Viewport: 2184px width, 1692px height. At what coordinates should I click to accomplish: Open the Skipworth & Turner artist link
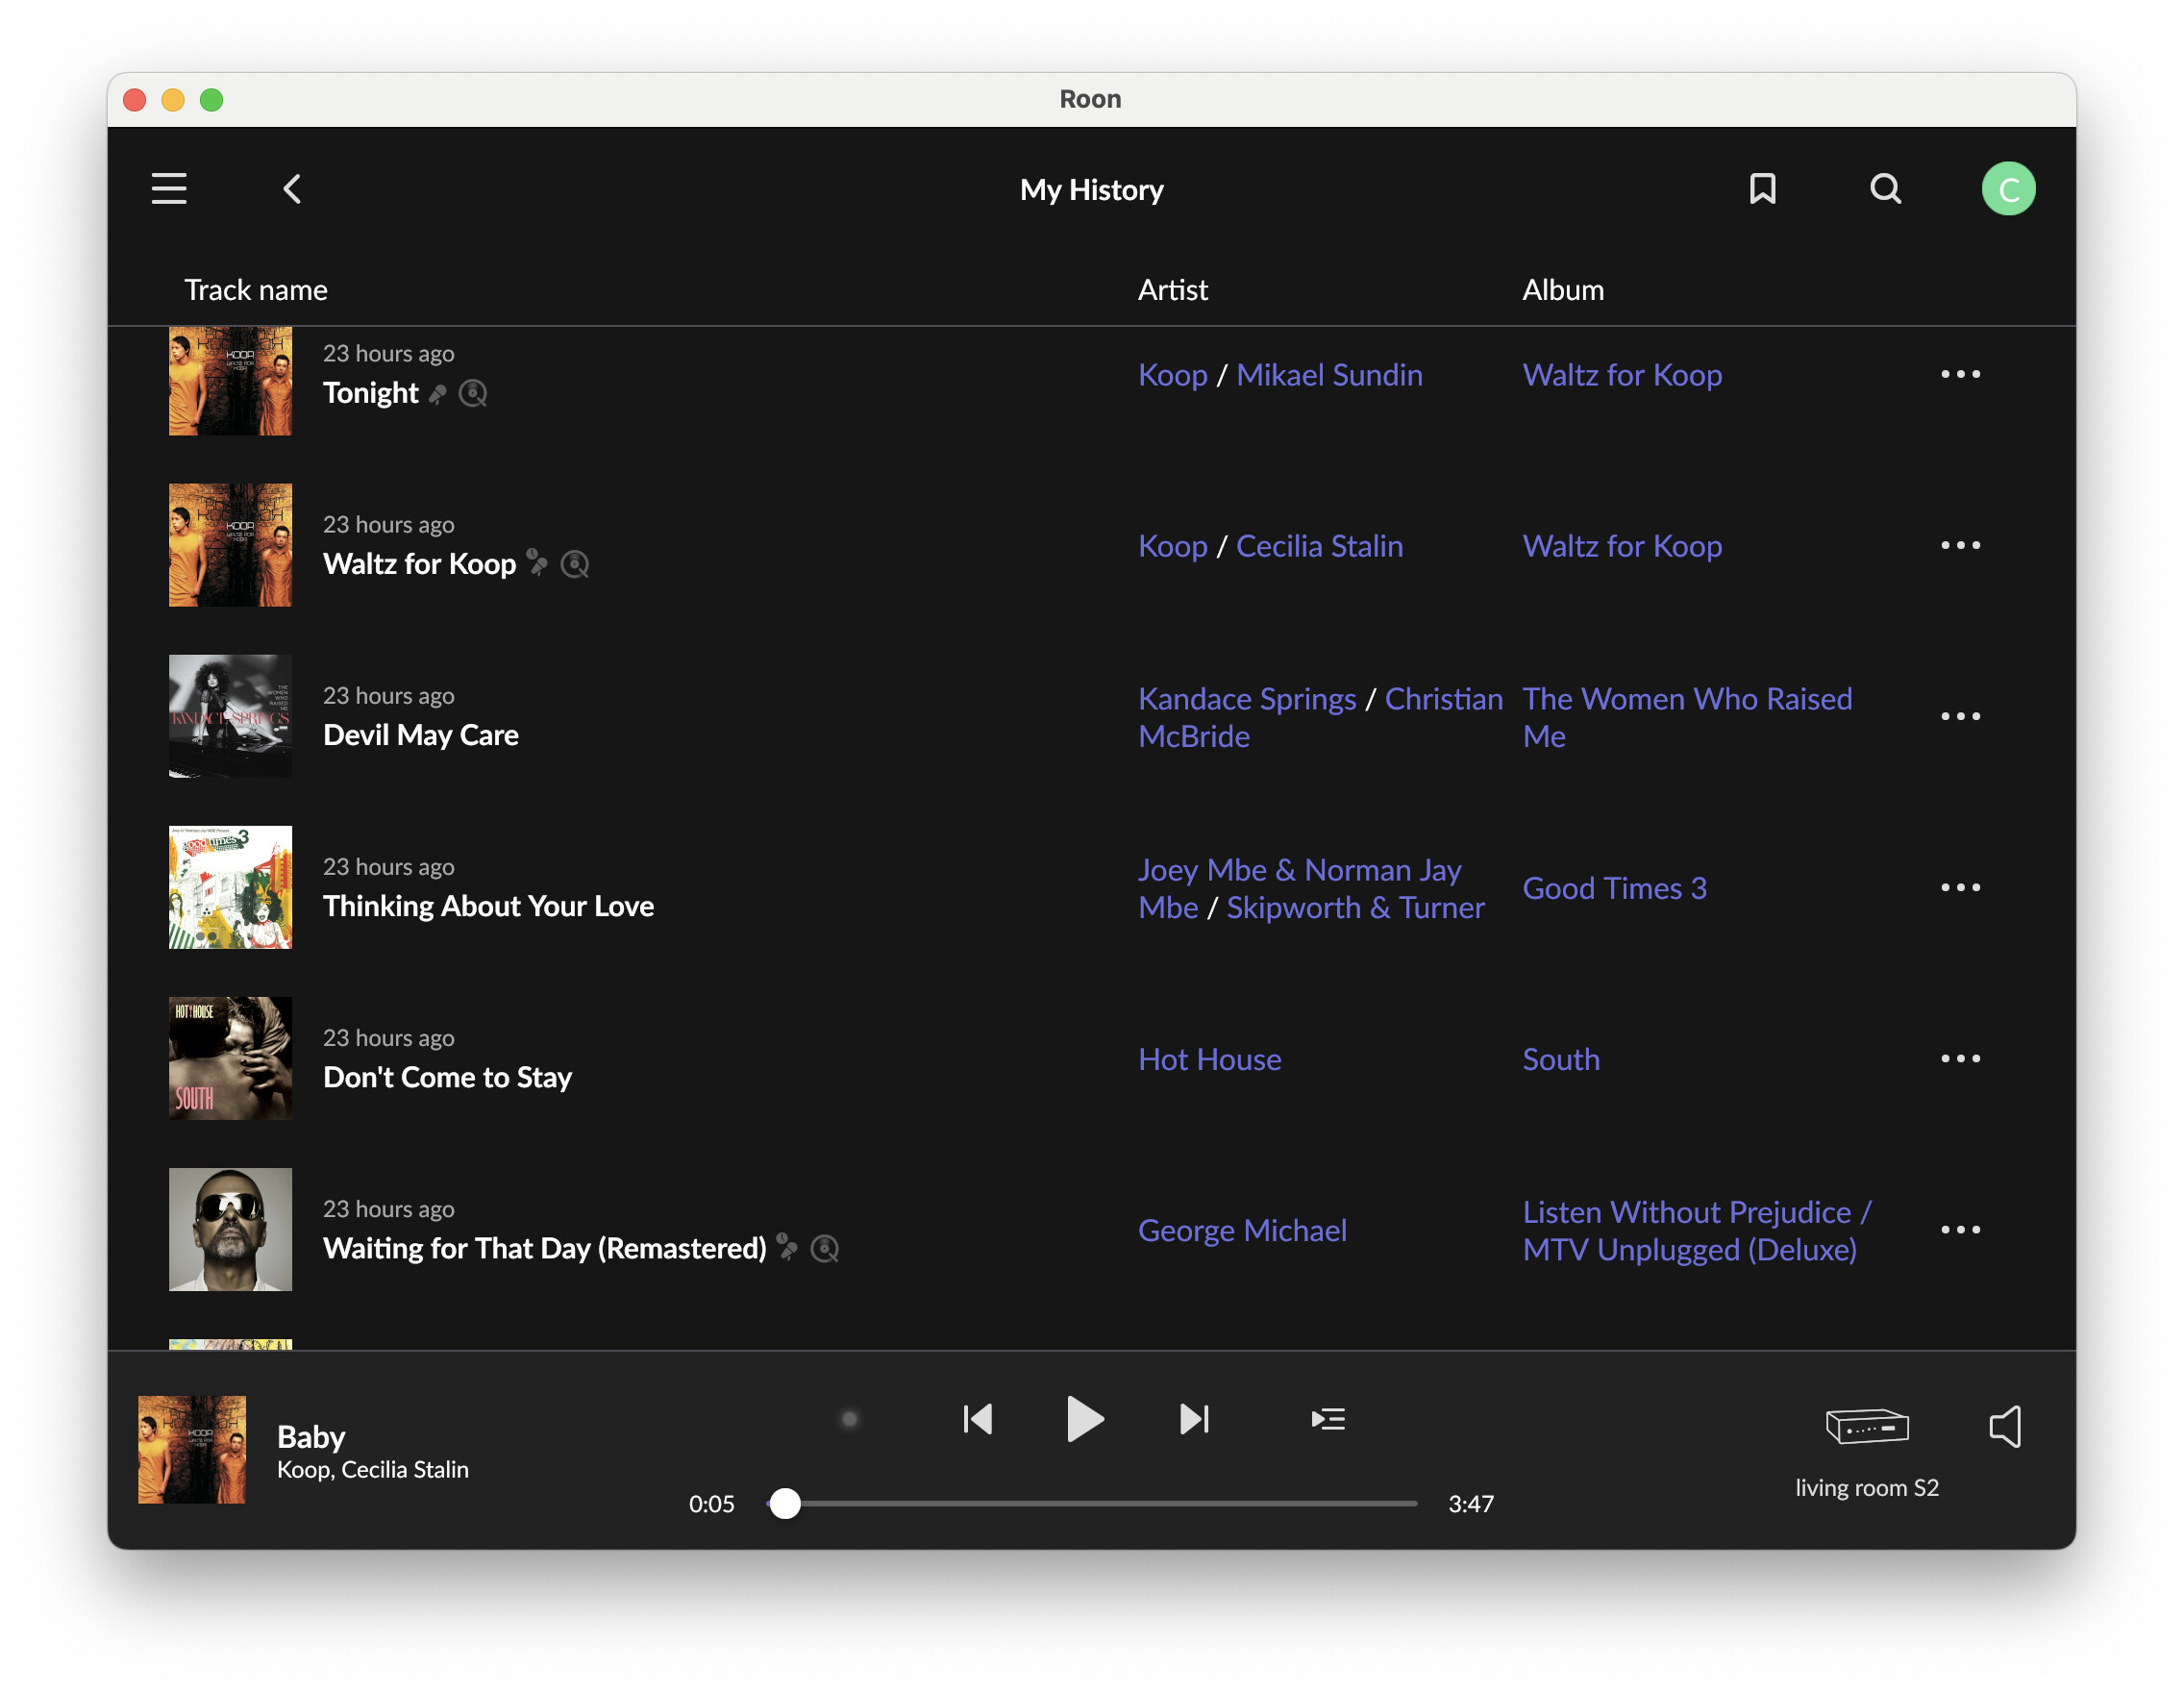(x=1355, y=907)
